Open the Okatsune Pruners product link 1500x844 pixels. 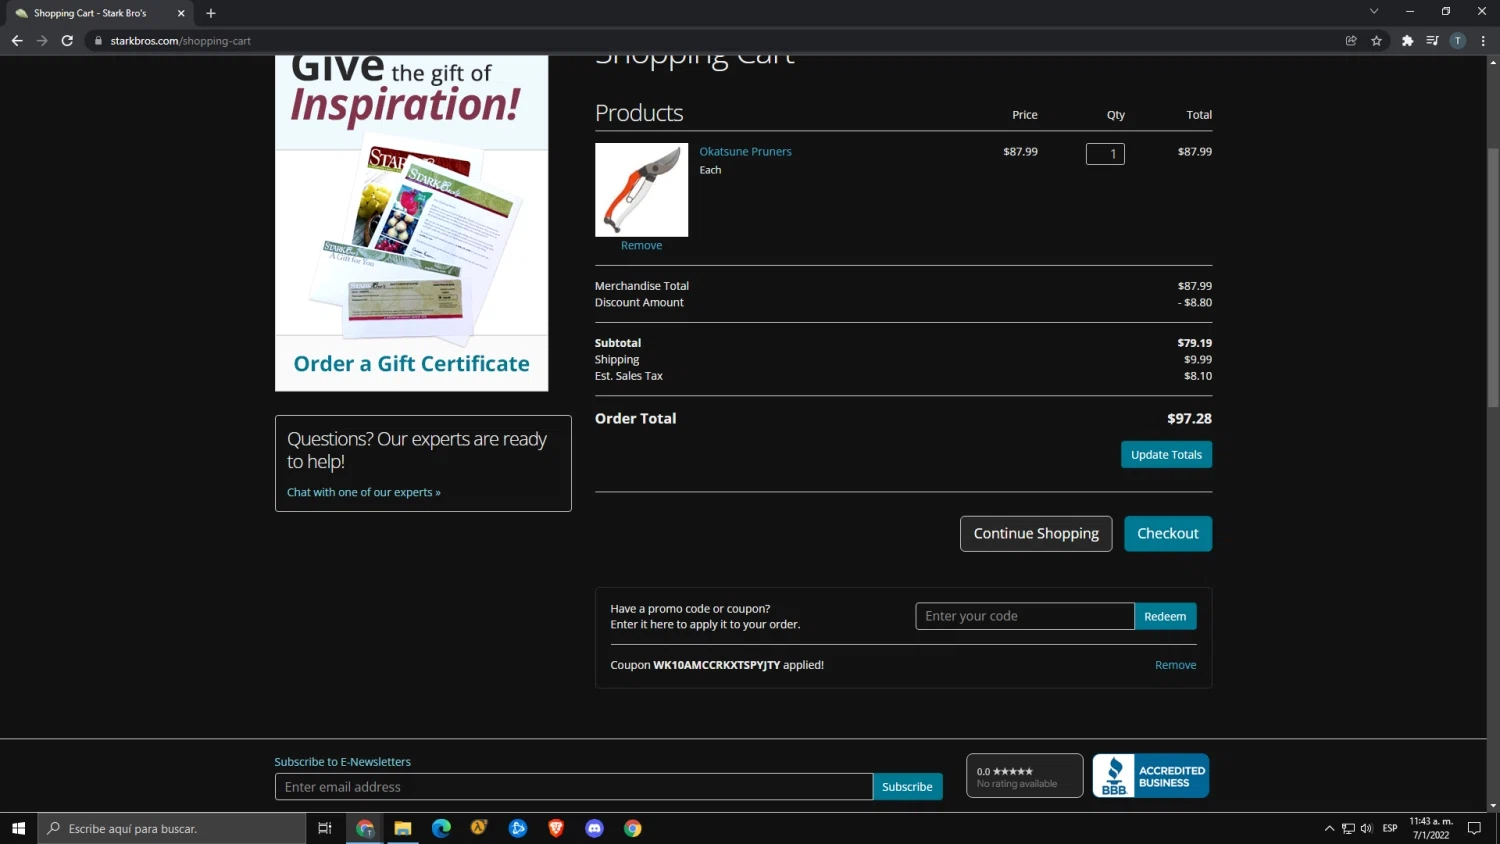745,152
